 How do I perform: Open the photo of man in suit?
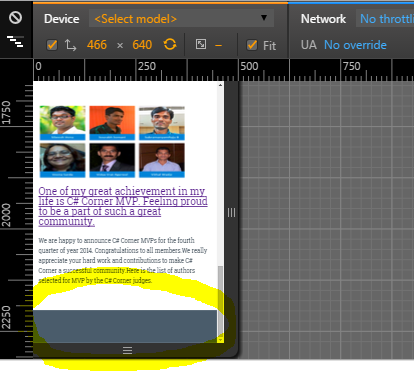click(112, 160)
